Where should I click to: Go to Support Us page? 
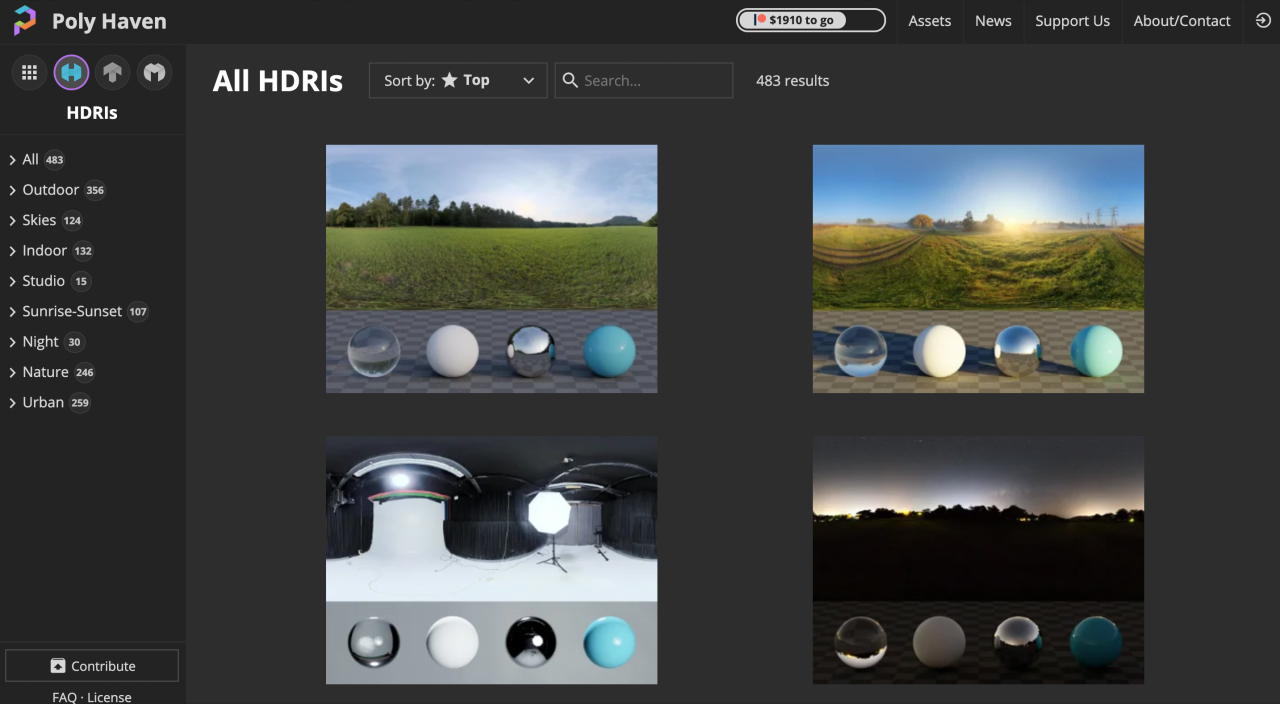coord(1072,21)
